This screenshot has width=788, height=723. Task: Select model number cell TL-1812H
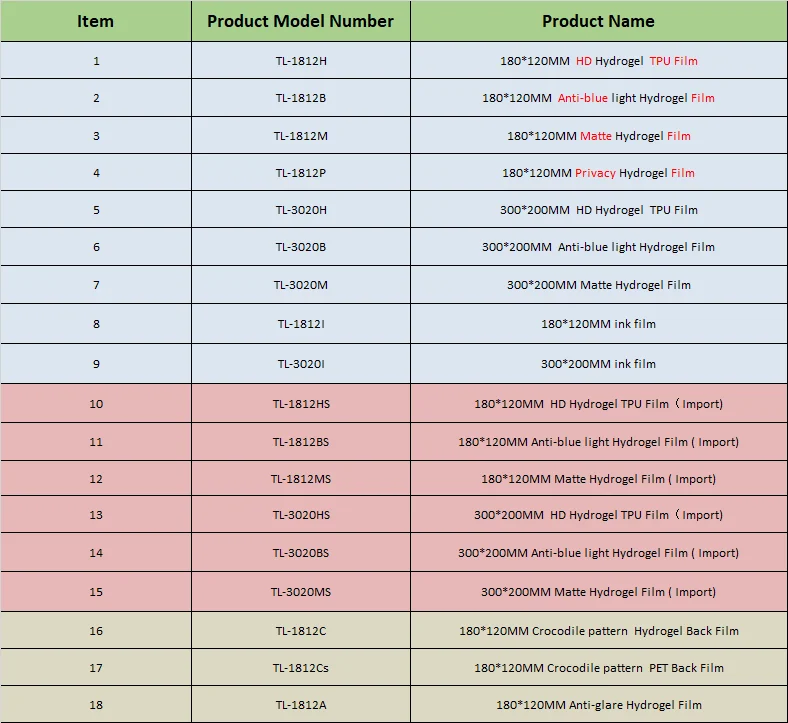pos(301,61)
